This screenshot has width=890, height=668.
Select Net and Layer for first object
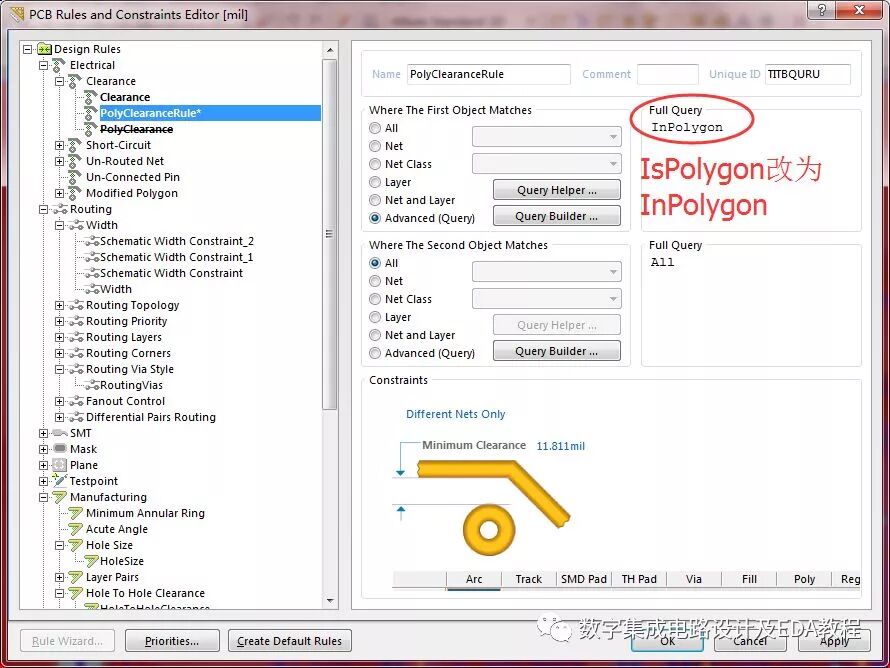click(x=375, y=200)
